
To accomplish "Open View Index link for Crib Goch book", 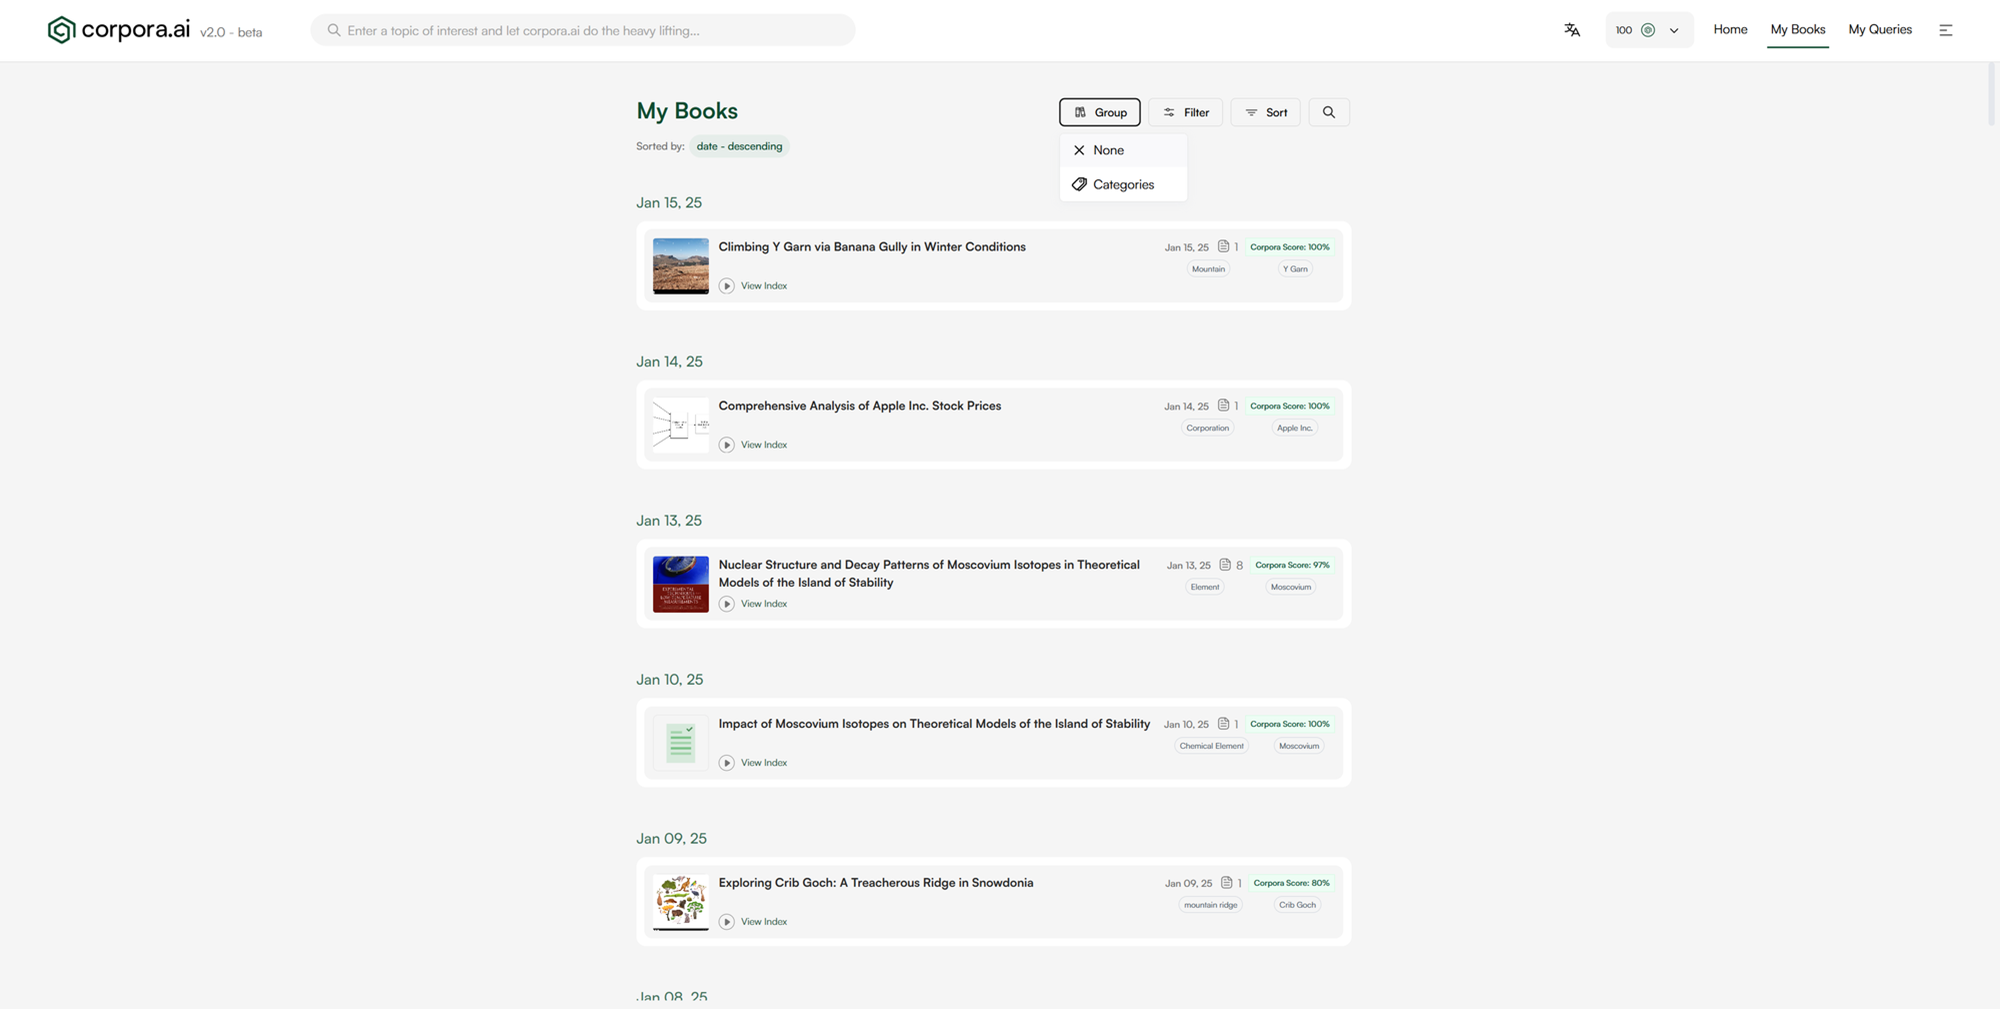I will [763, 922].
